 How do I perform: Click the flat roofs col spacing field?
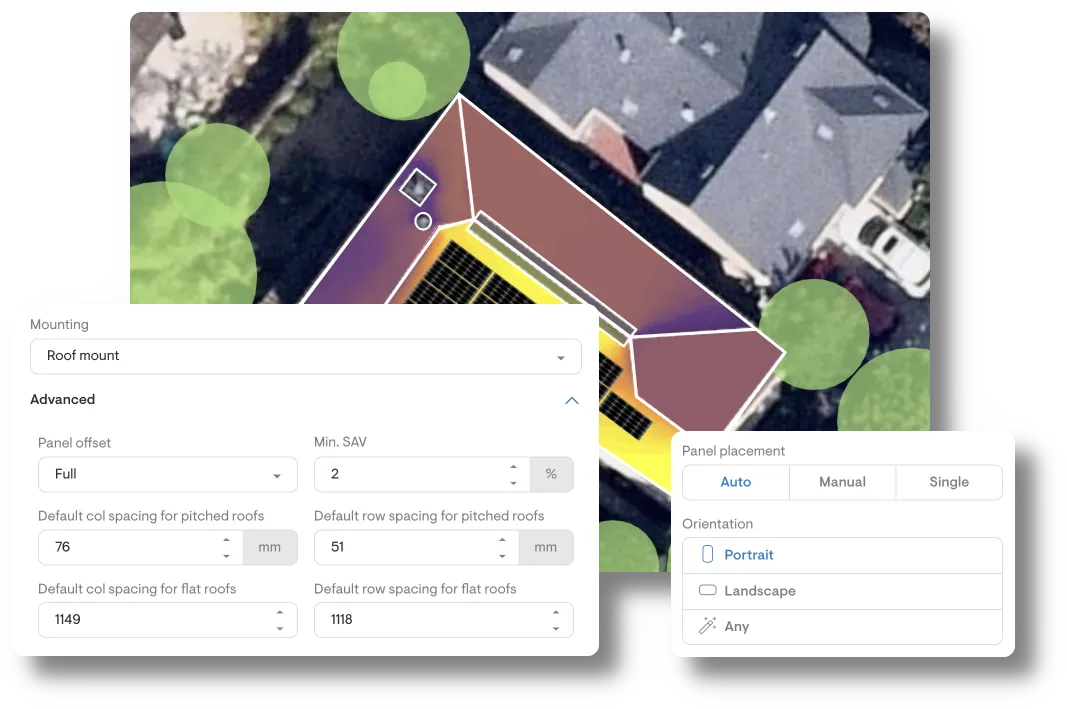[x=150, y=620]
